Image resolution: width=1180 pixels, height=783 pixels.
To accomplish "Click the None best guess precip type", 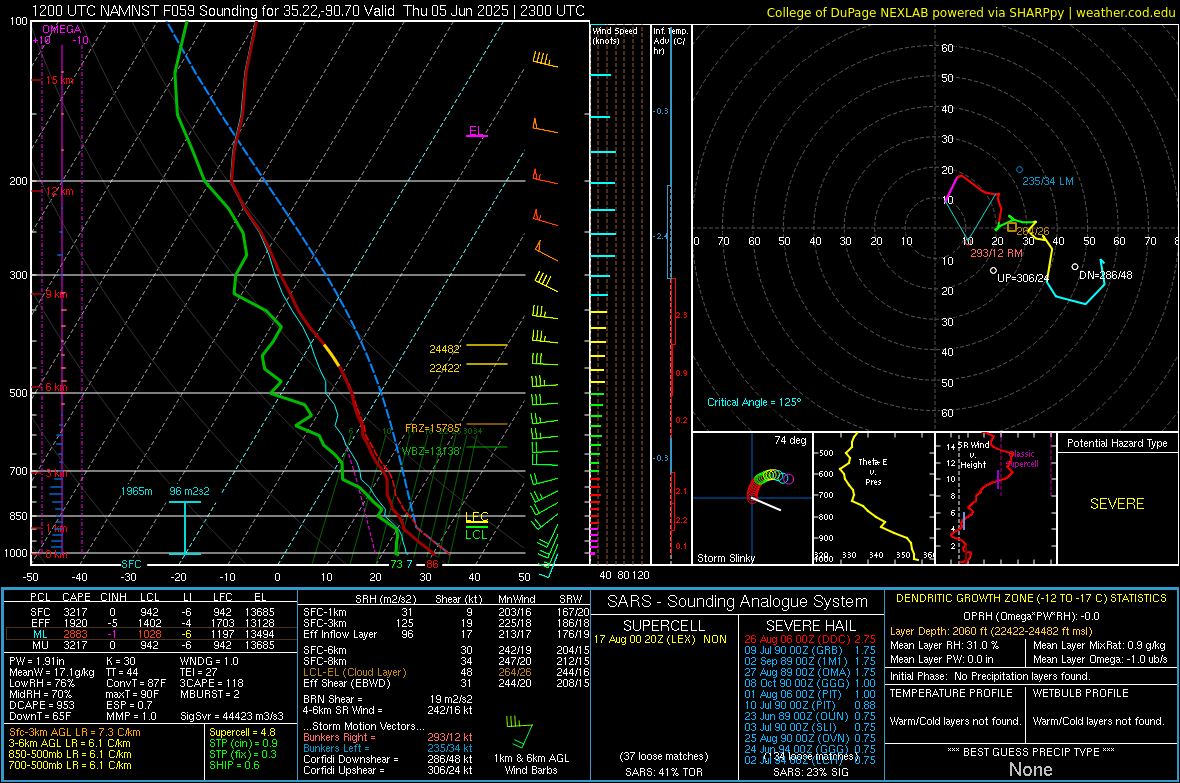I will [x=1030, y=769].
